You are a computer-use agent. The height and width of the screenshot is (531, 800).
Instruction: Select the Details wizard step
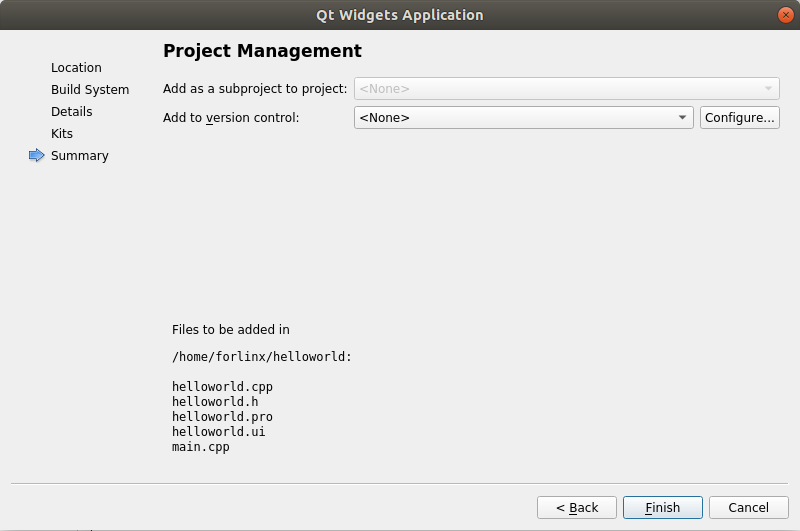tap(72, 112)
